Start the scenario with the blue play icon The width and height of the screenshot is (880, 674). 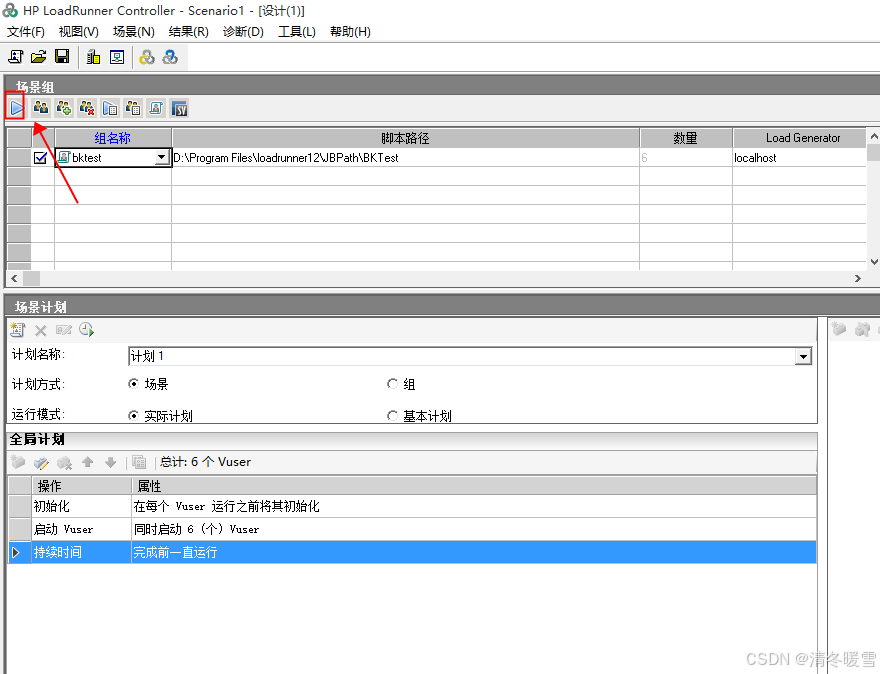pyautogui.click(x=16, y=107)
